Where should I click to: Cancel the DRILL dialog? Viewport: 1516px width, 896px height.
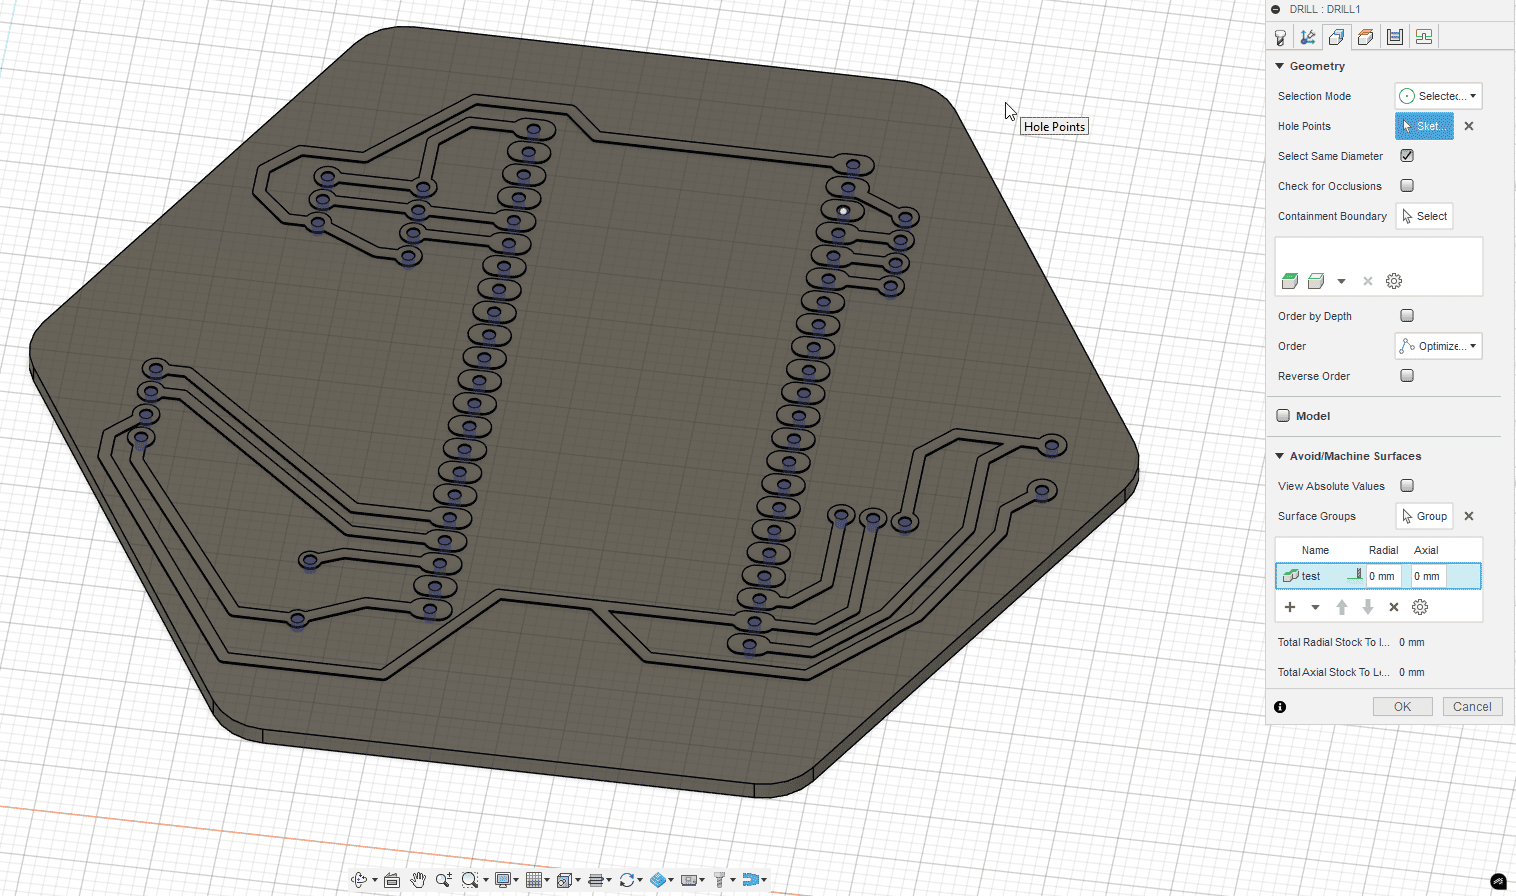click(1472, 706)
